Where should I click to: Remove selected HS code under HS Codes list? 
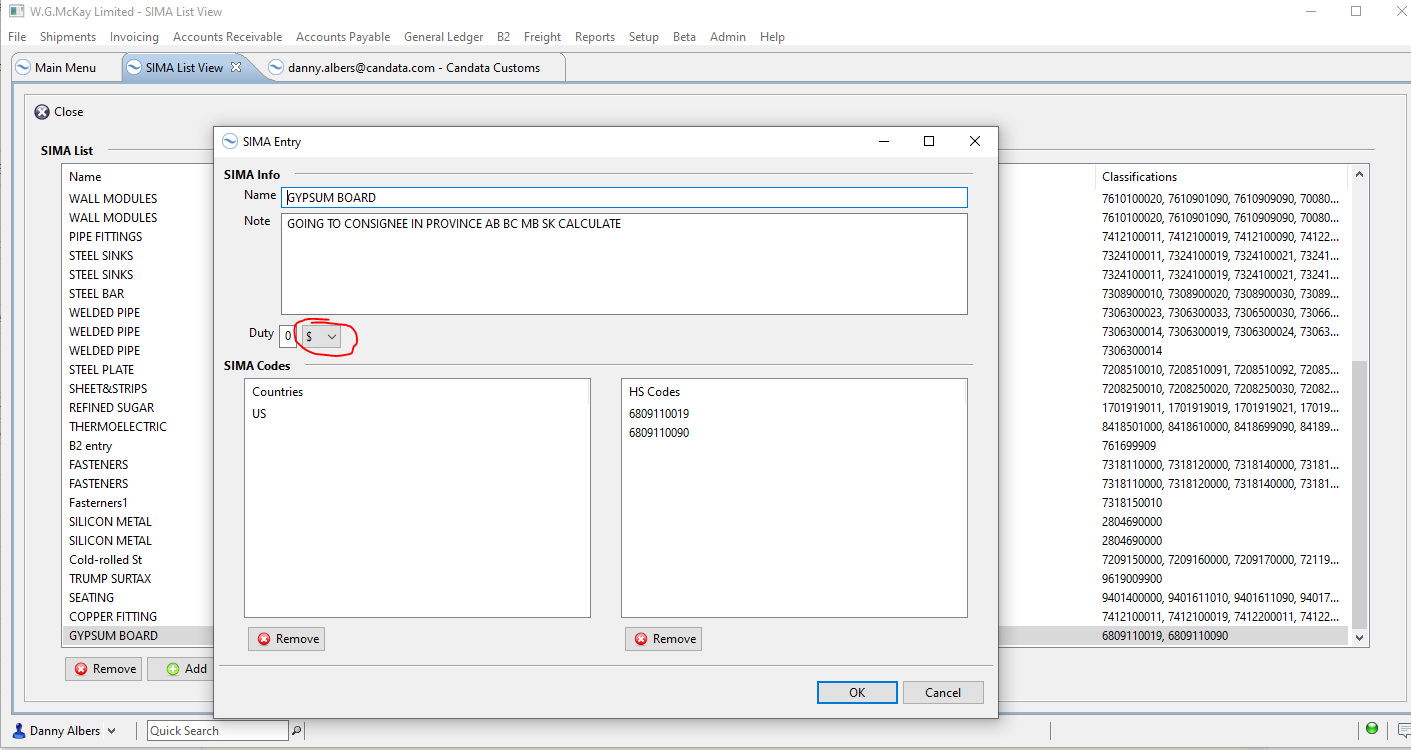click(x=663, y=639)
